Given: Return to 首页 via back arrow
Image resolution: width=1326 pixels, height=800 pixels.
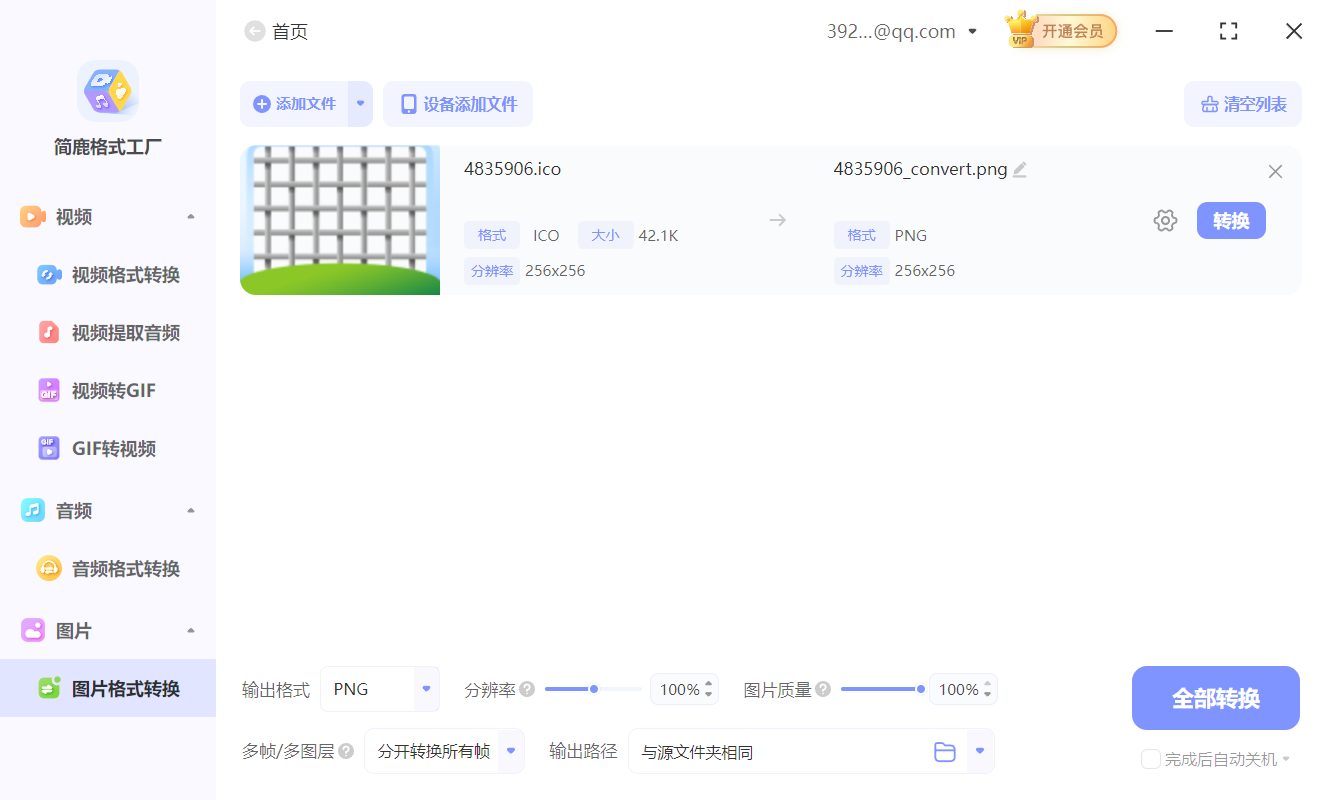Looking at the screenshot, I should point(254,31).
